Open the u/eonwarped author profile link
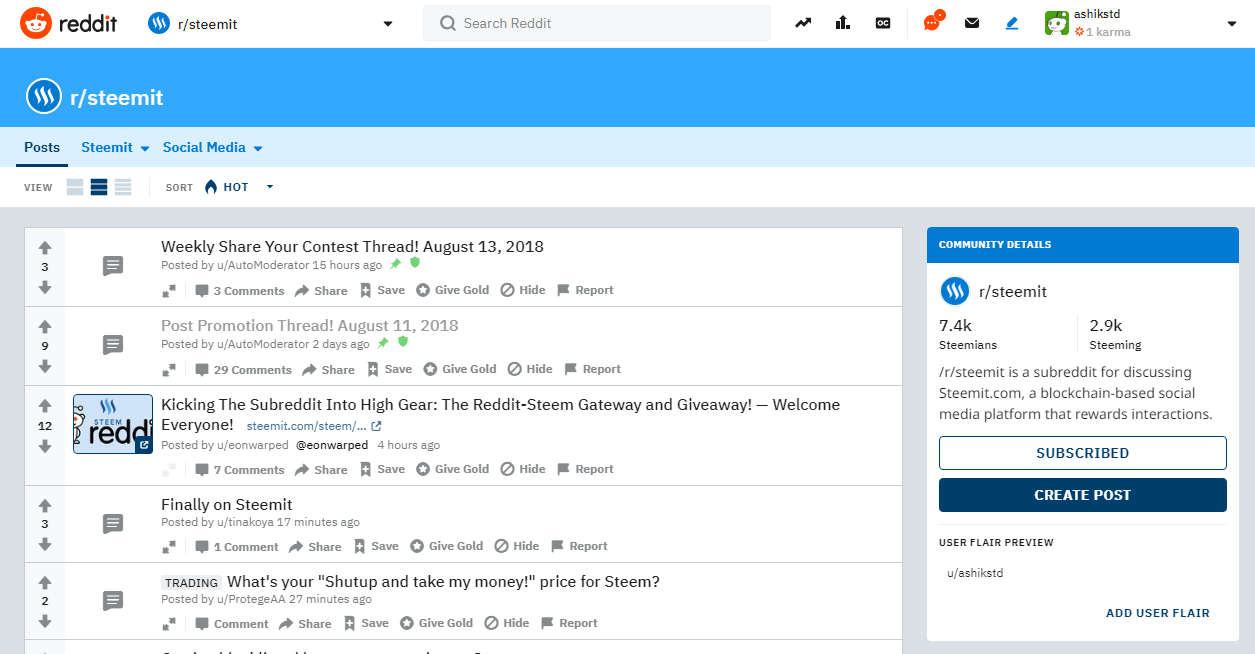Image resolution: width=1255 pixels, height=654 pixels. (251, 445)
